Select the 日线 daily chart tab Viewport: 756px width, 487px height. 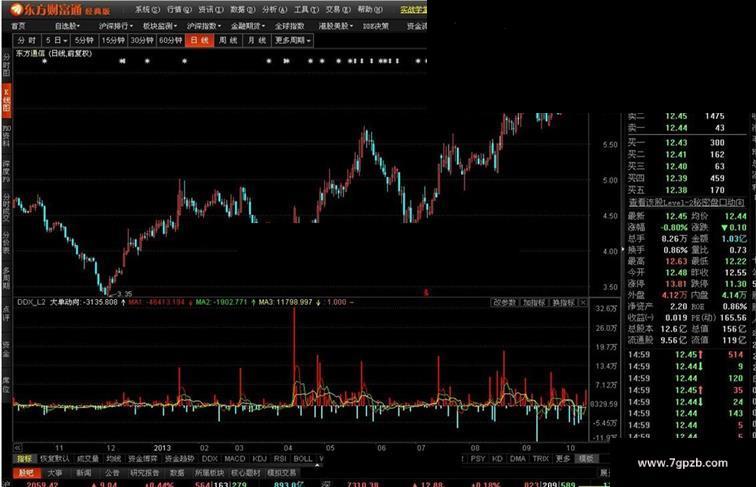pos(200,41)
